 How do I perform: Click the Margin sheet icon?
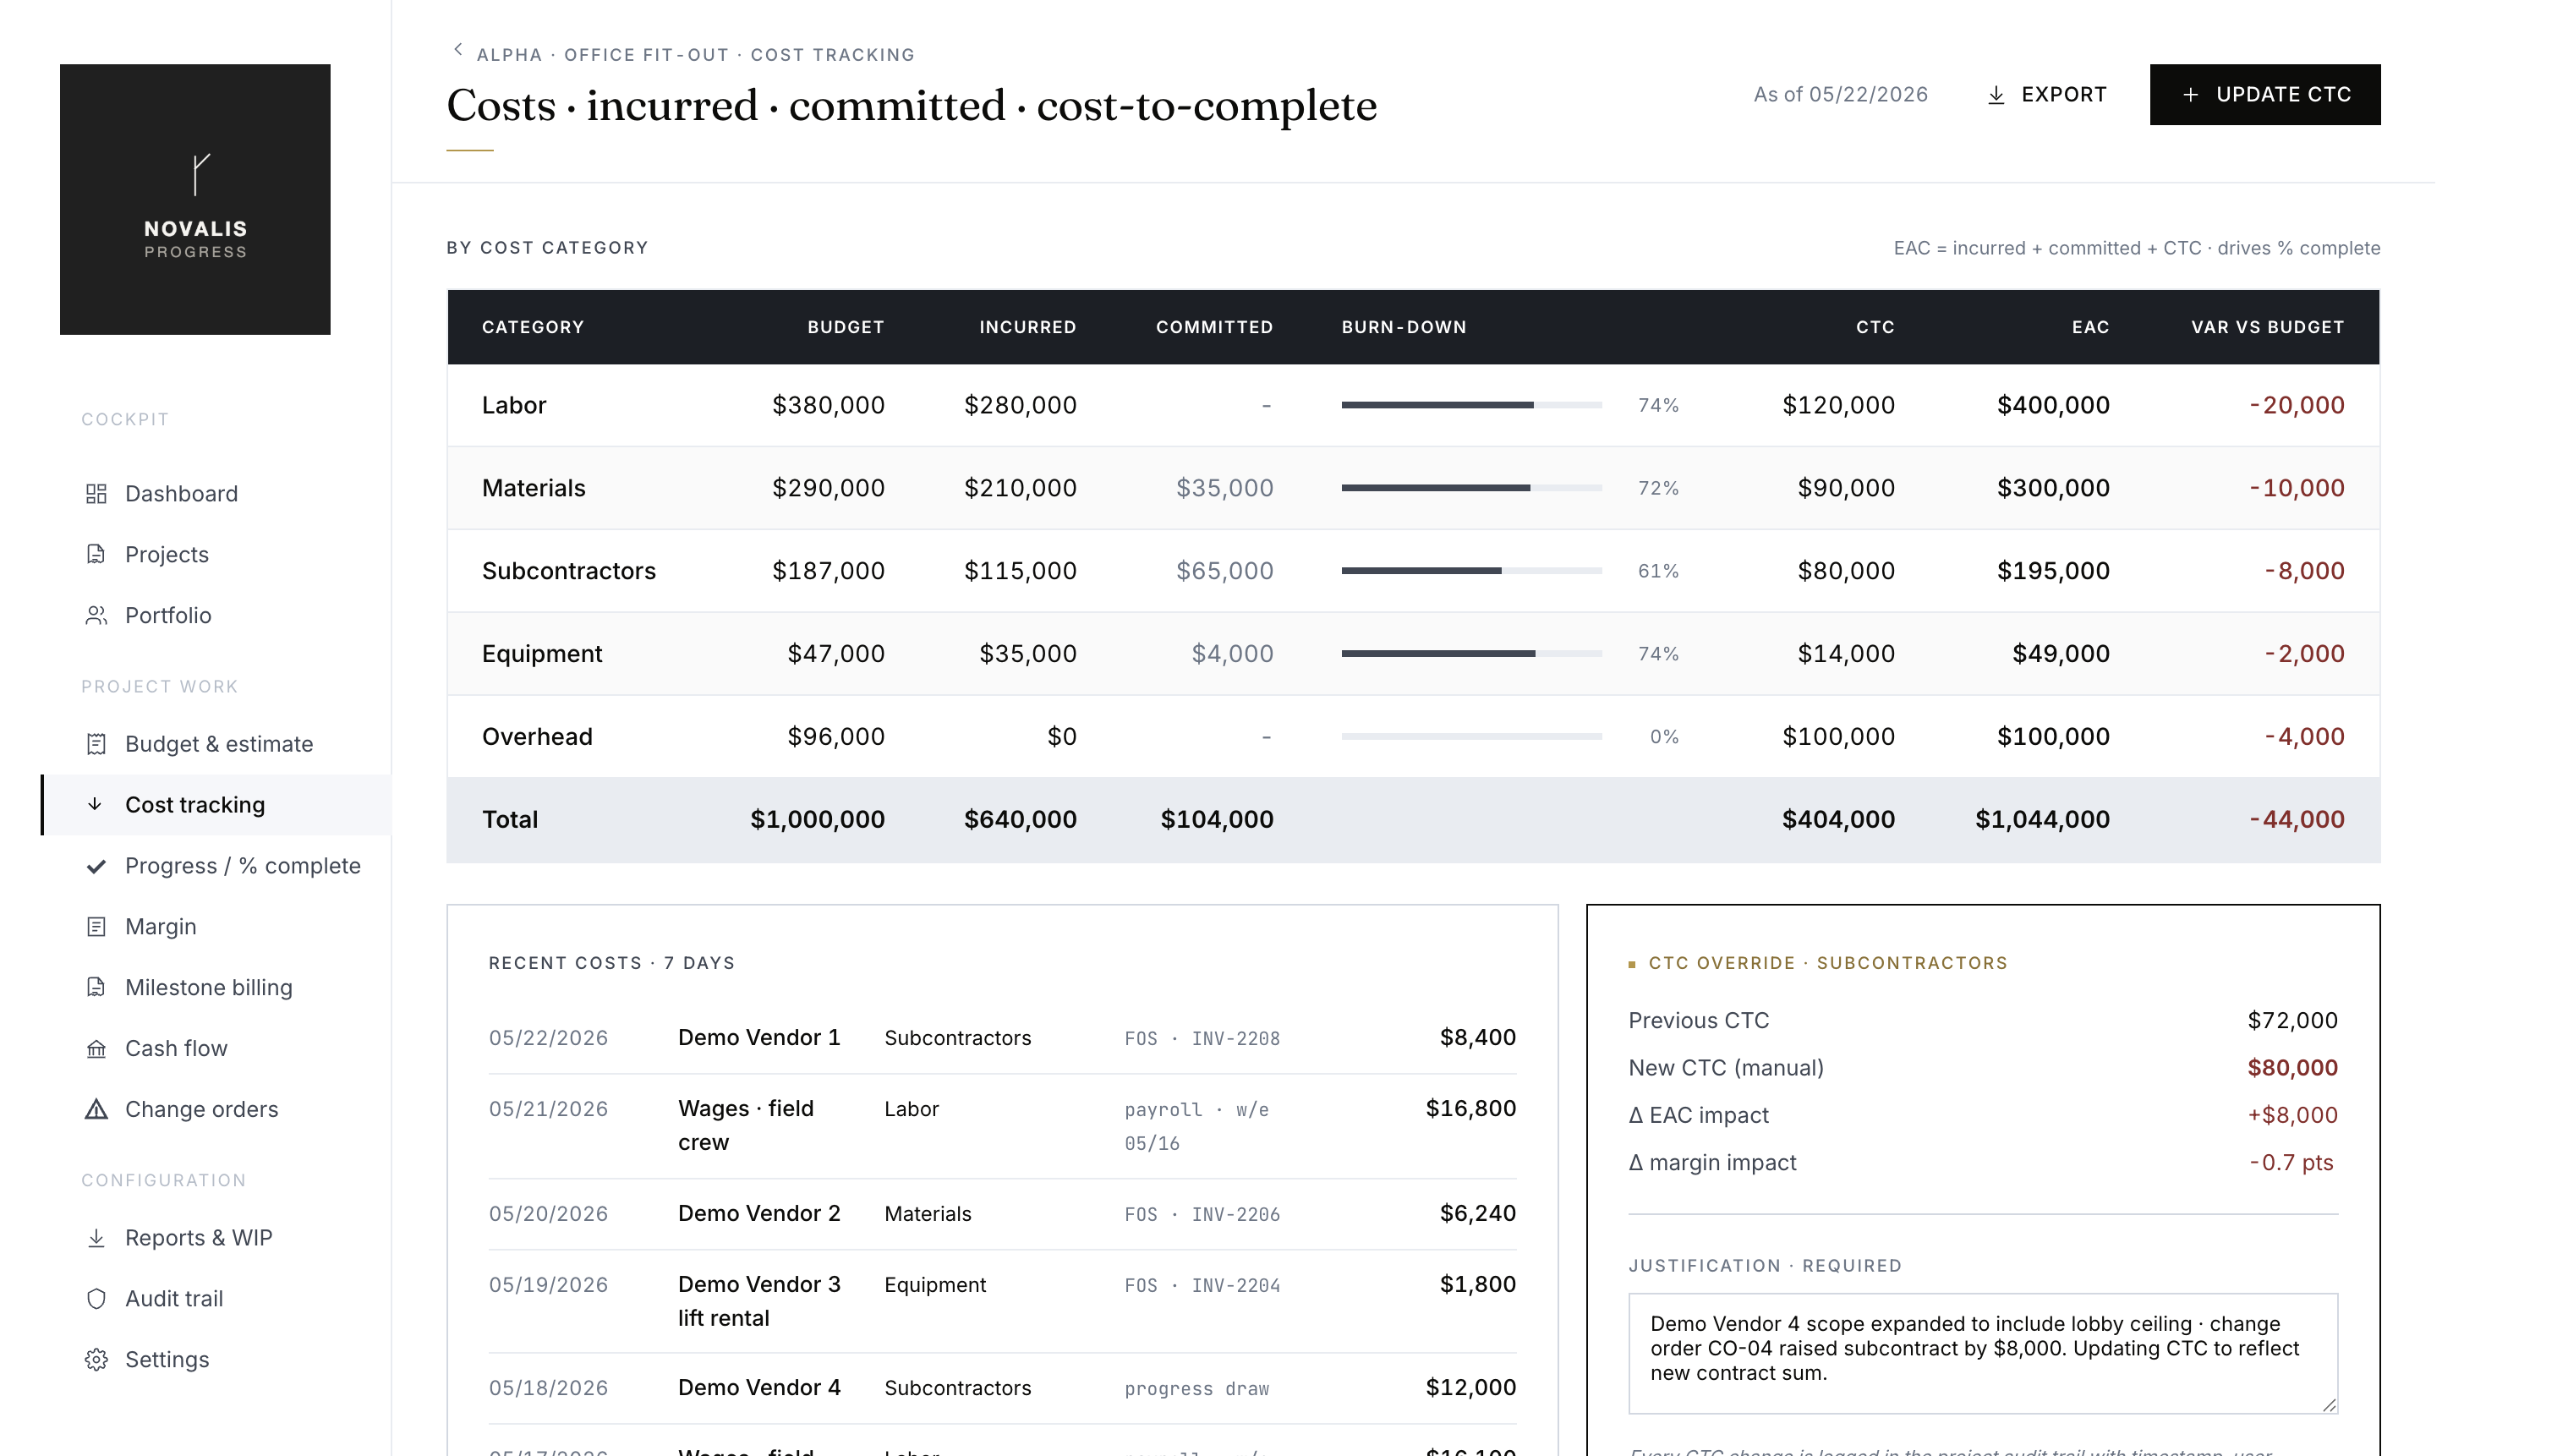[96, 927]
